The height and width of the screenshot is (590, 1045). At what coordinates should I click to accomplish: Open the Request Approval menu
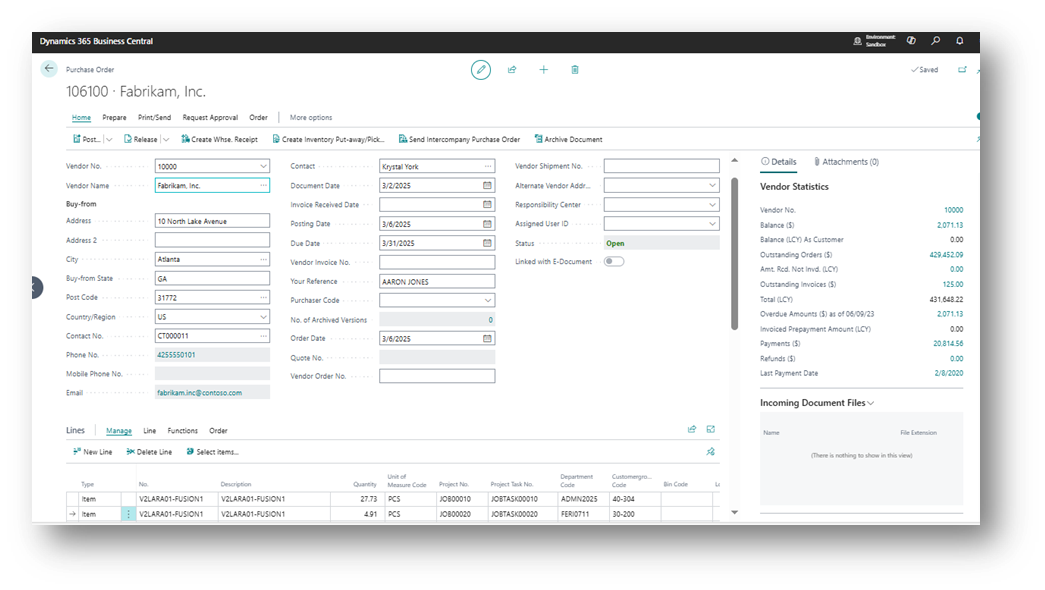pyautogui.click(x=210, y=117)
